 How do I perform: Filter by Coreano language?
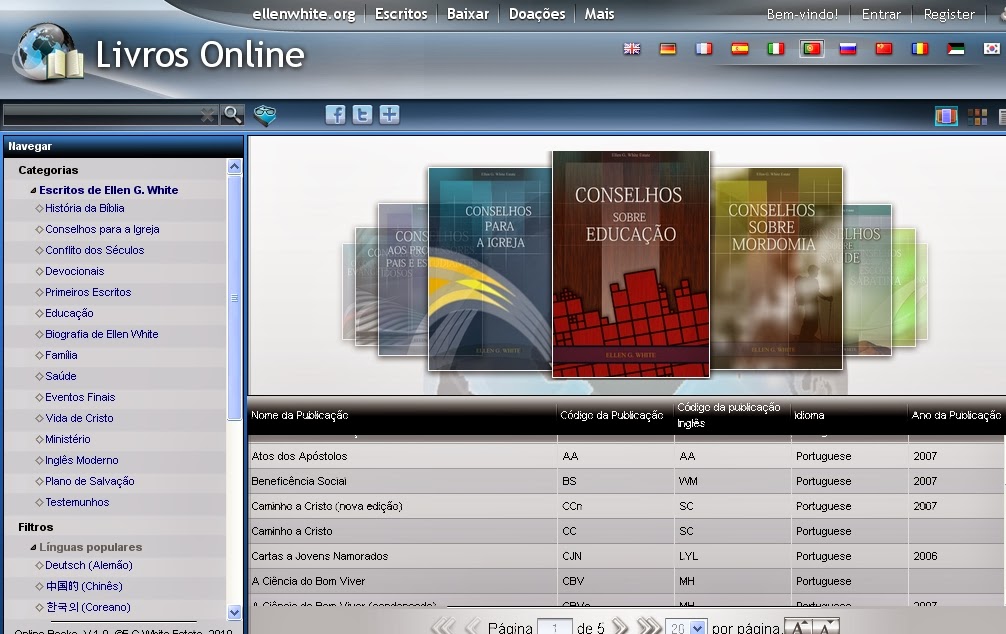89,607
